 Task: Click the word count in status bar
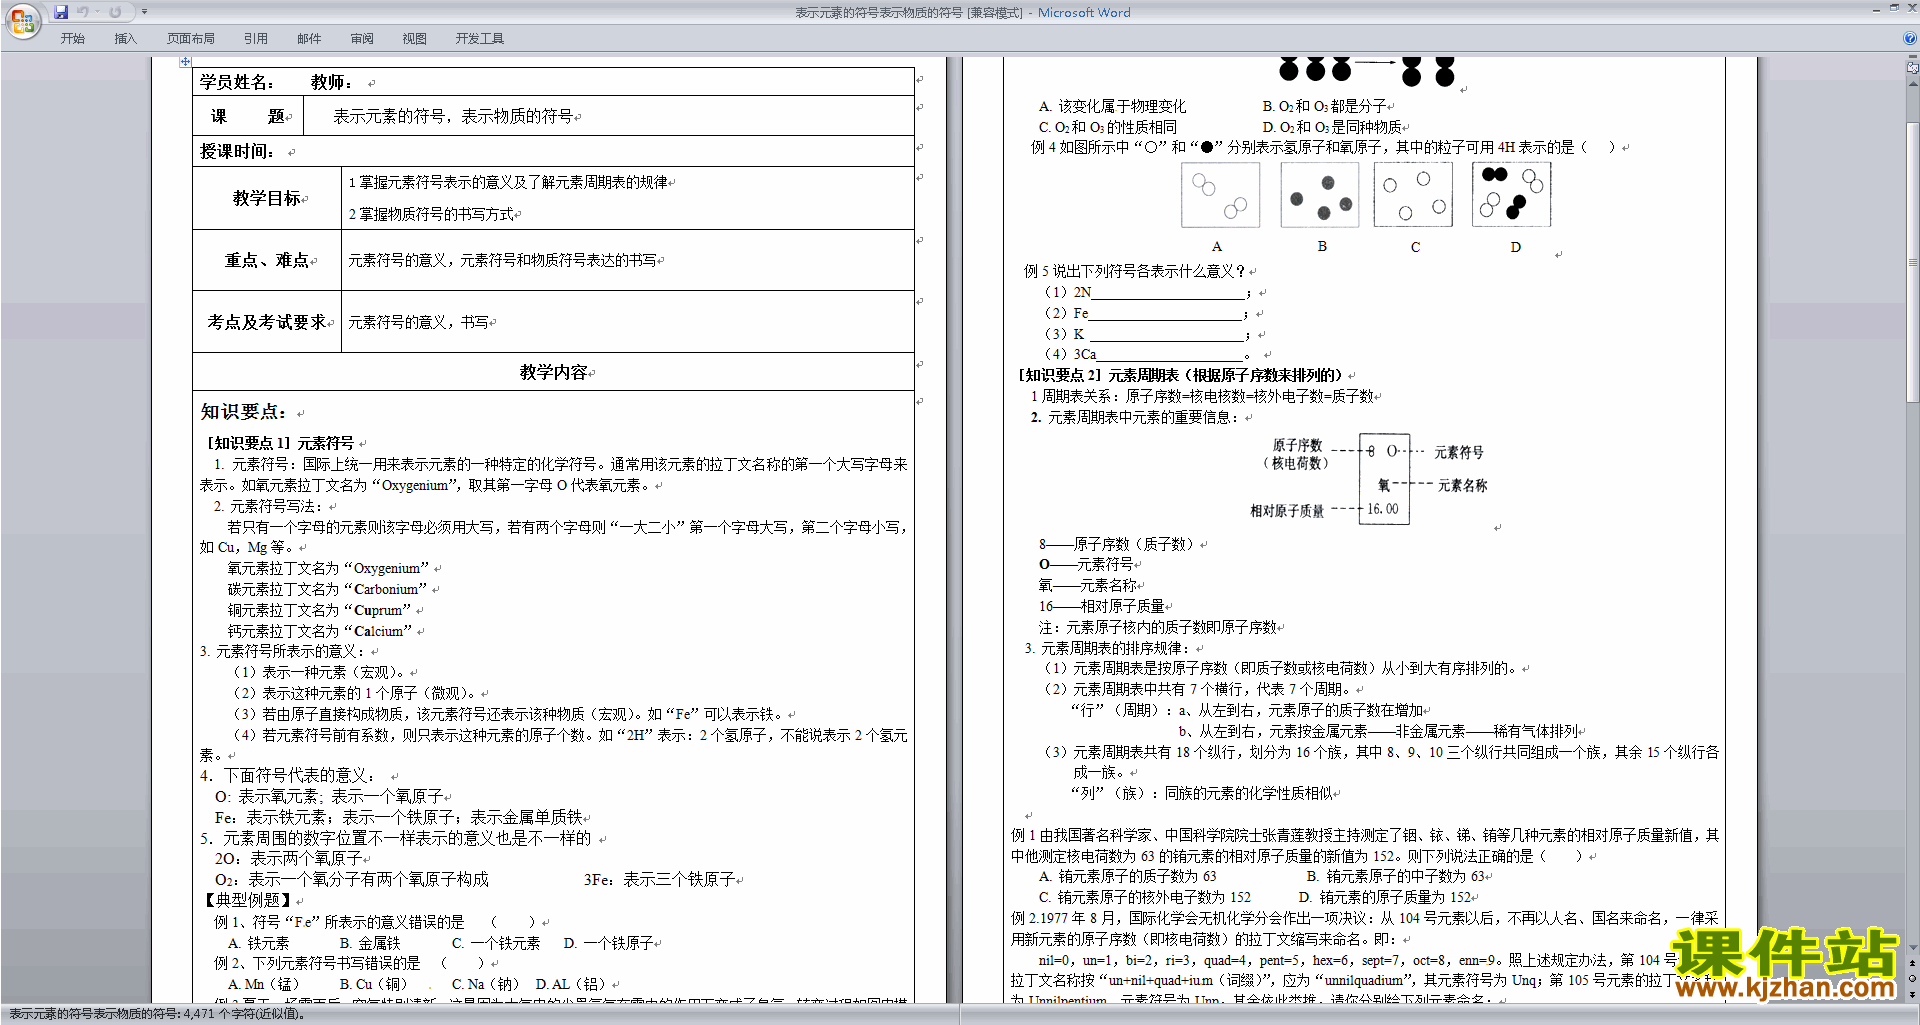pos(155,1014)
